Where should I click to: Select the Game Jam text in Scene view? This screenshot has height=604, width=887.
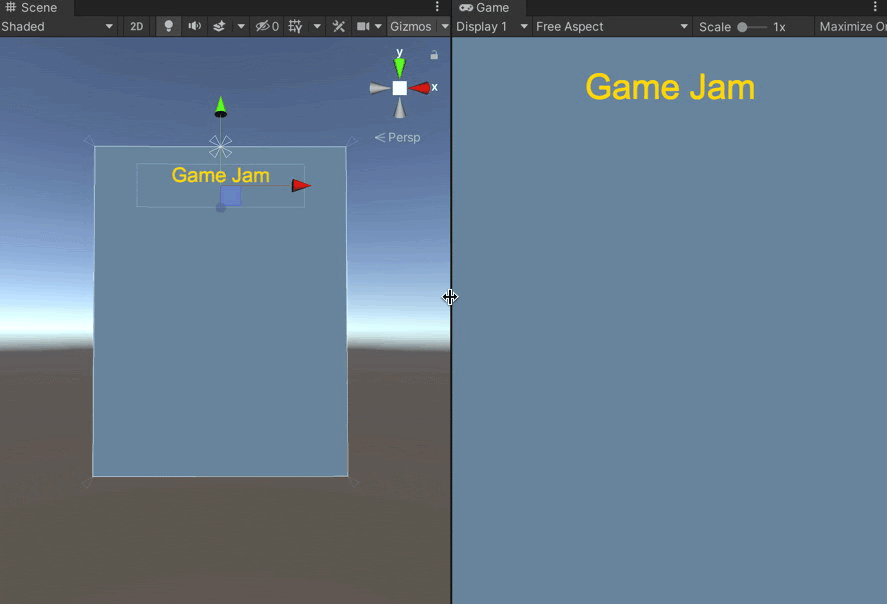coord(220,176)
